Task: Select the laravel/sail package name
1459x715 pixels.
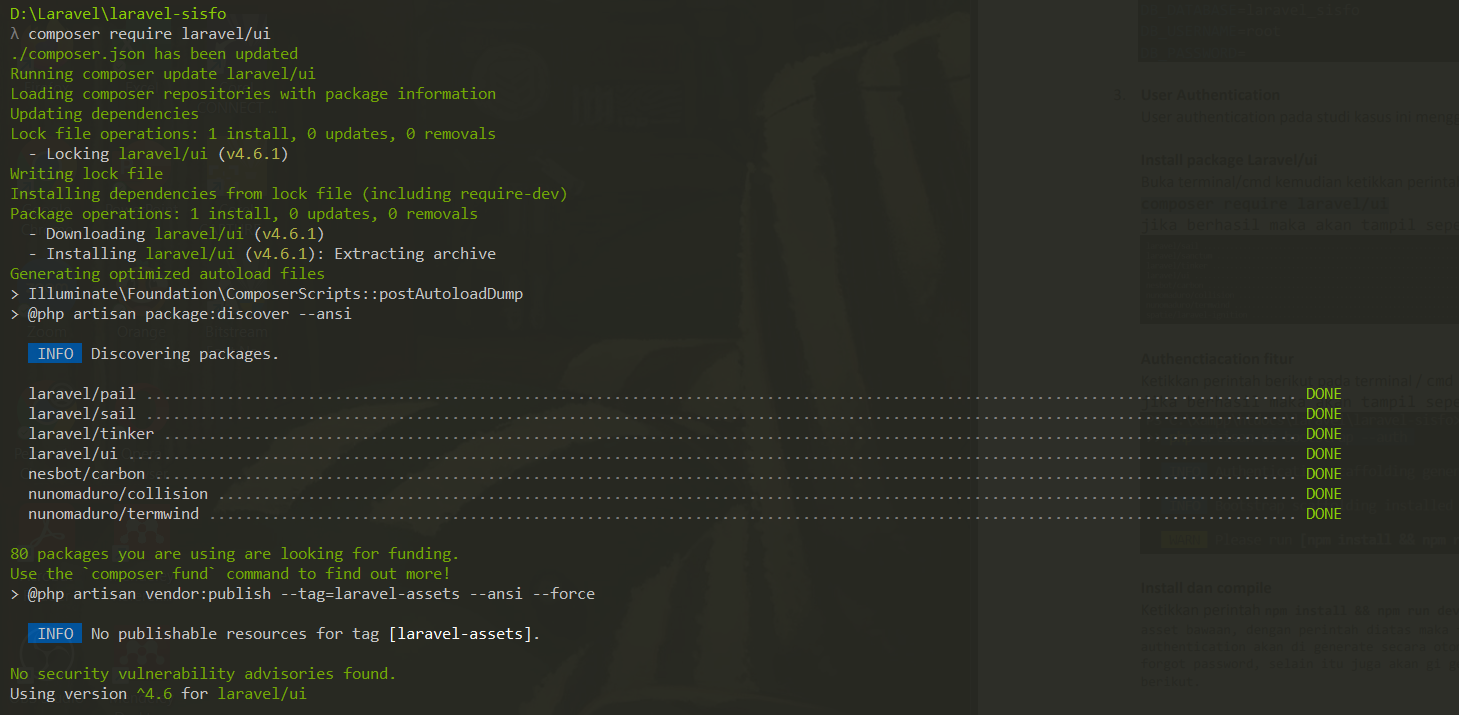Action: (x=82, y=414)
